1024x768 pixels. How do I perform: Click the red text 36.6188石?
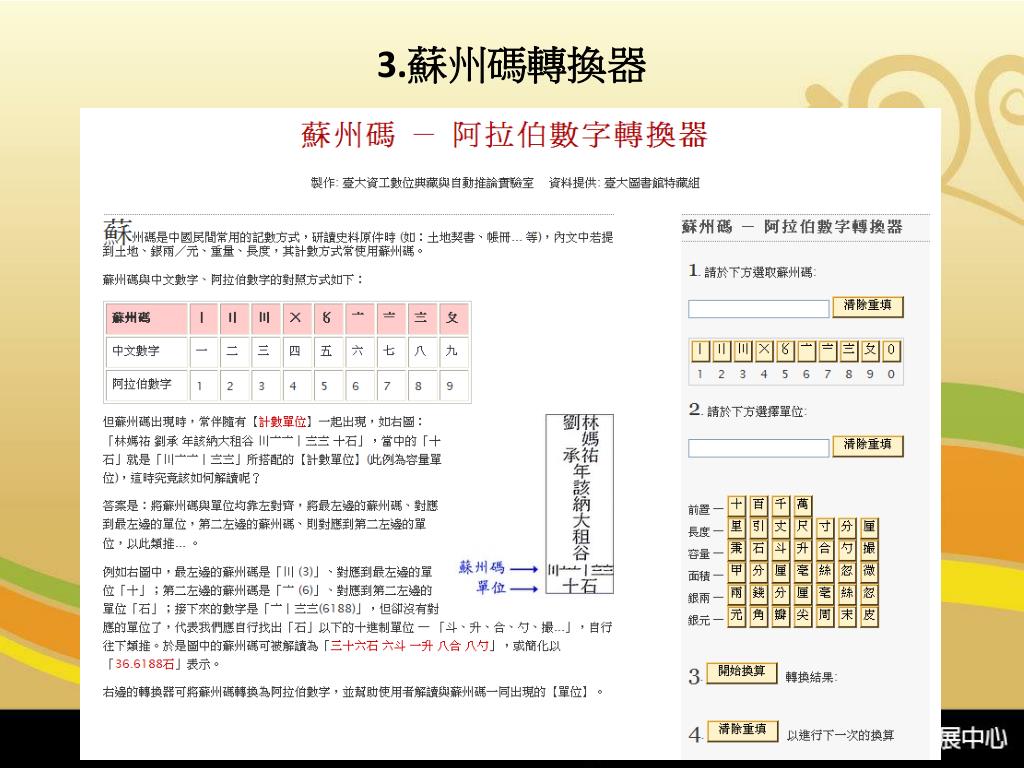144,664
